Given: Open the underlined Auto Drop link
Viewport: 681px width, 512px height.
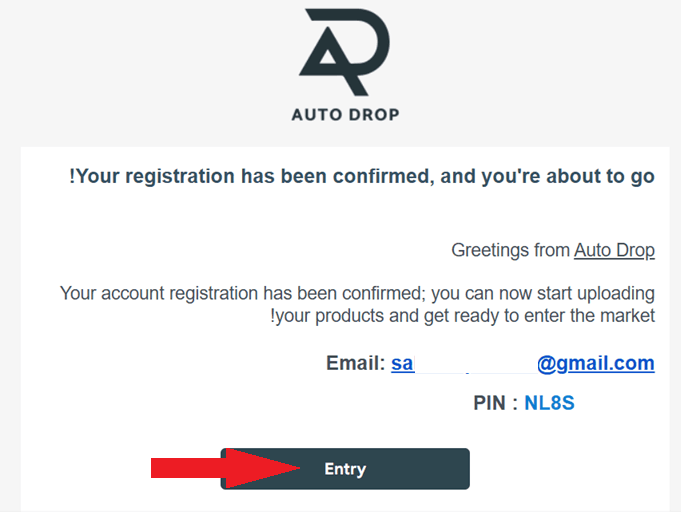Looking at the screenshot, I should [614, 250].
